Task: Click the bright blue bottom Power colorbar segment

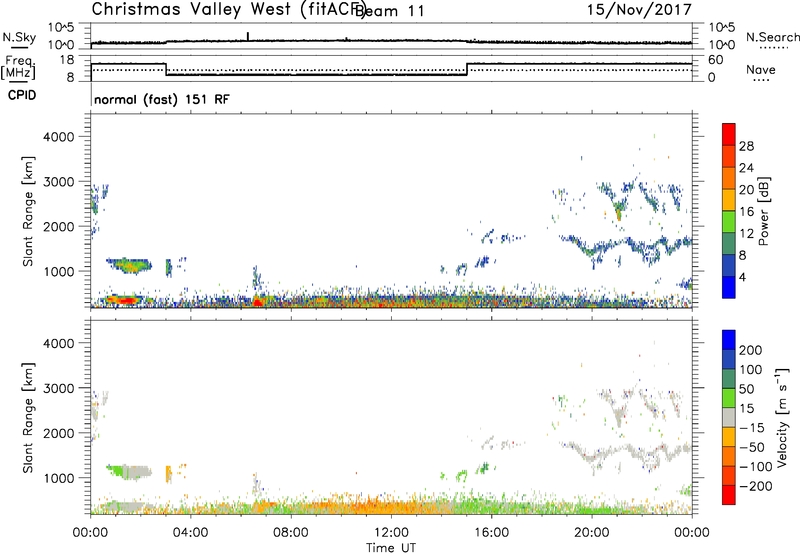Action: 729,287
